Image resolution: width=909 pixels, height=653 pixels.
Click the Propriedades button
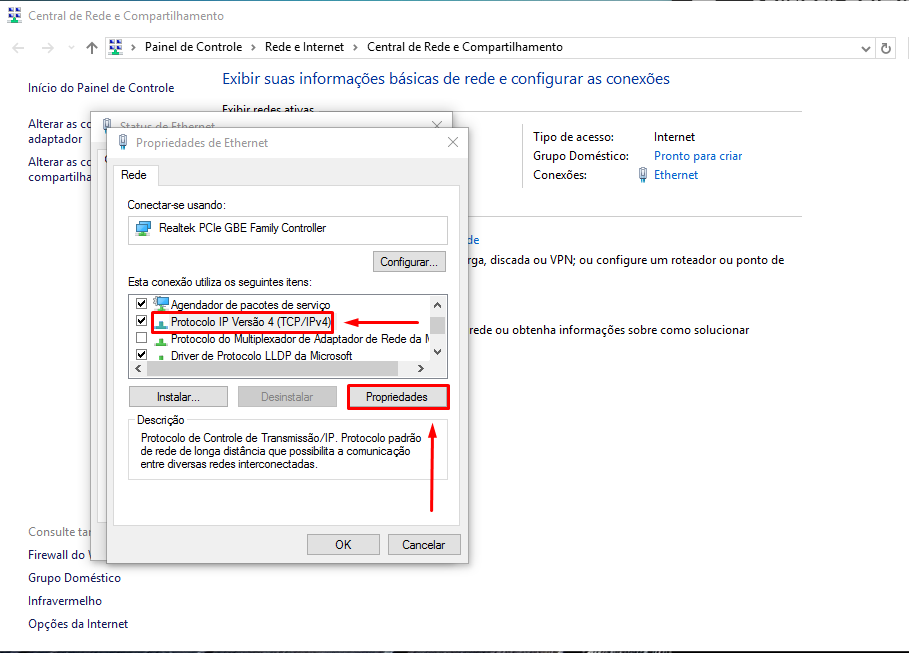pos(397,397)
